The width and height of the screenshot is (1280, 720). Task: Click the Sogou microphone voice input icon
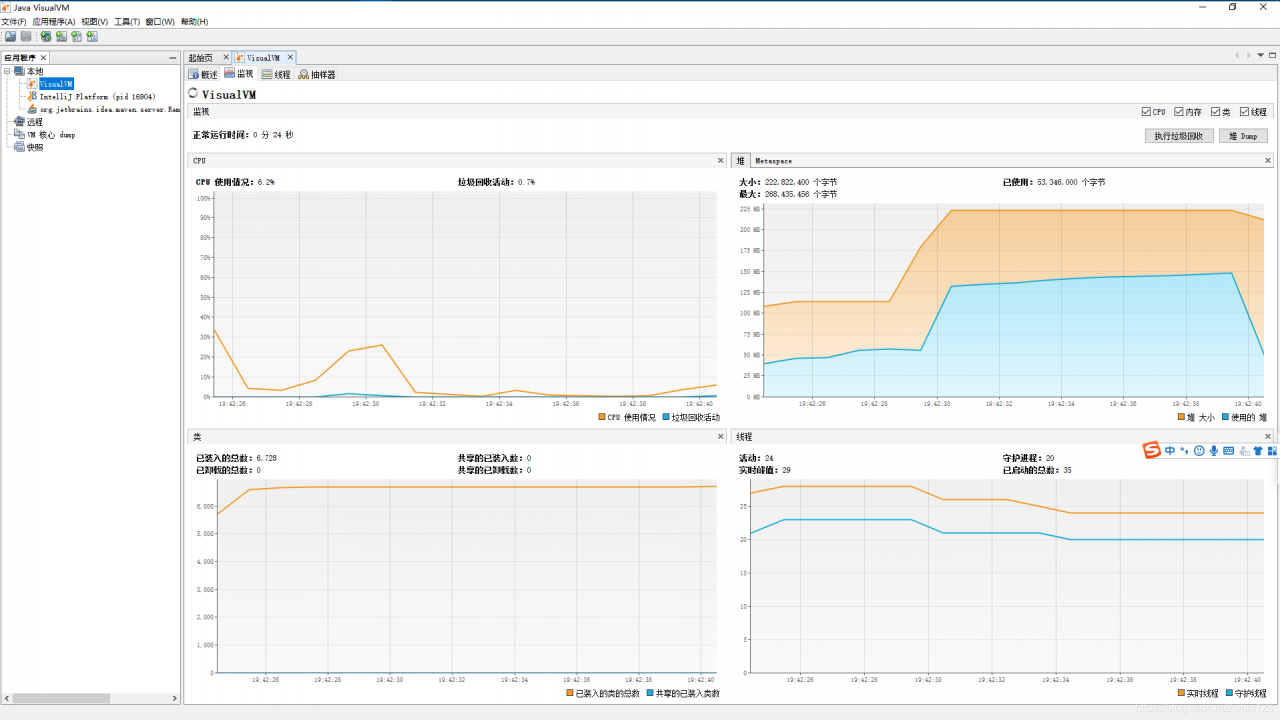click(1214, 451)
